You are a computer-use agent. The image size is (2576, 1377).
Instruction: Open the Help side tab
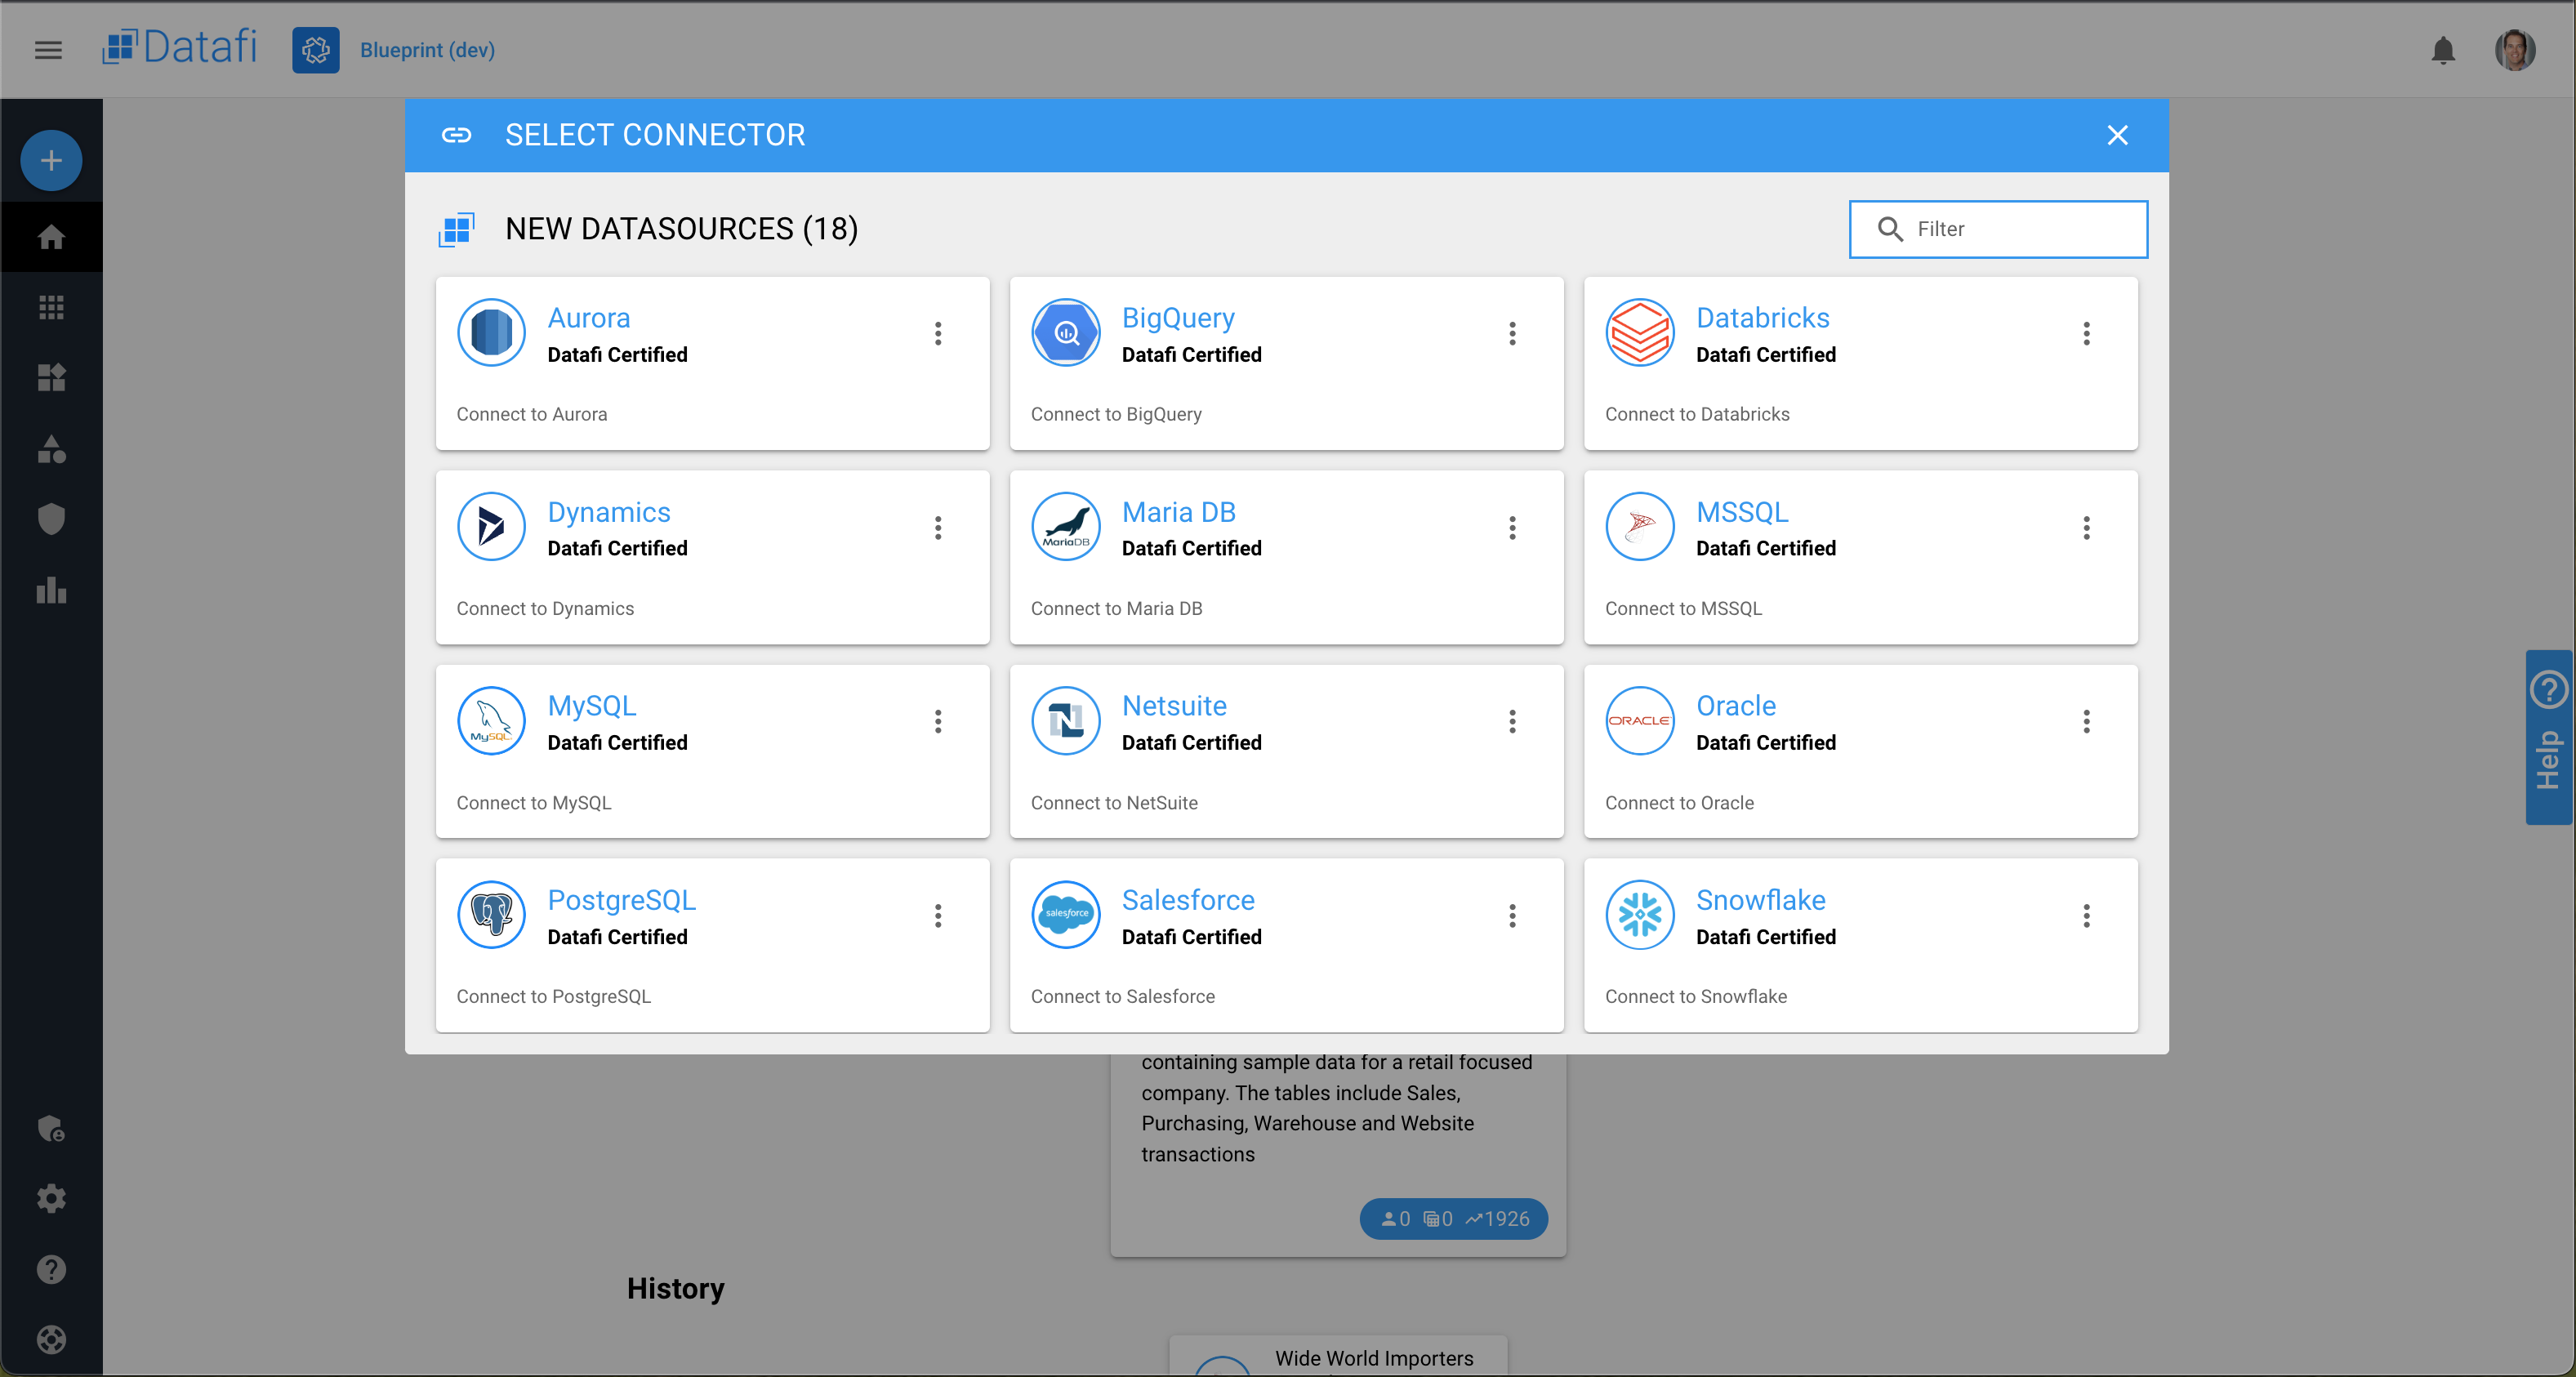click(2549, 738)
